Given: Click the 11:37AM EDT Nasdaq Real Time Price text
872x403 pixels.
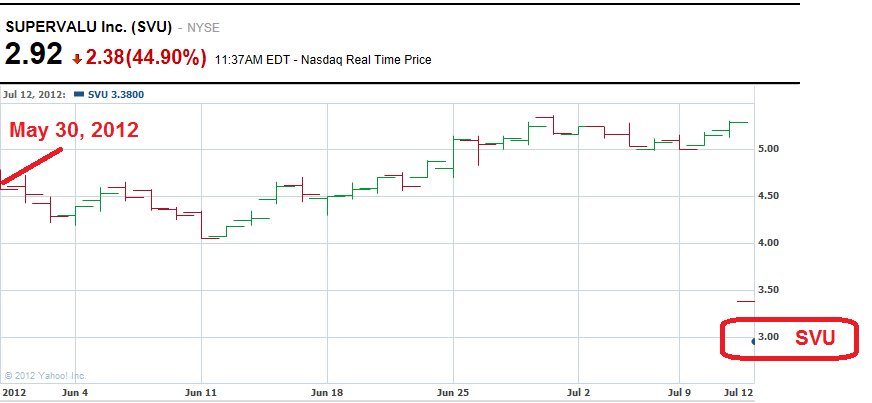Looking at the screenshot, I should (x=323, y=60).
